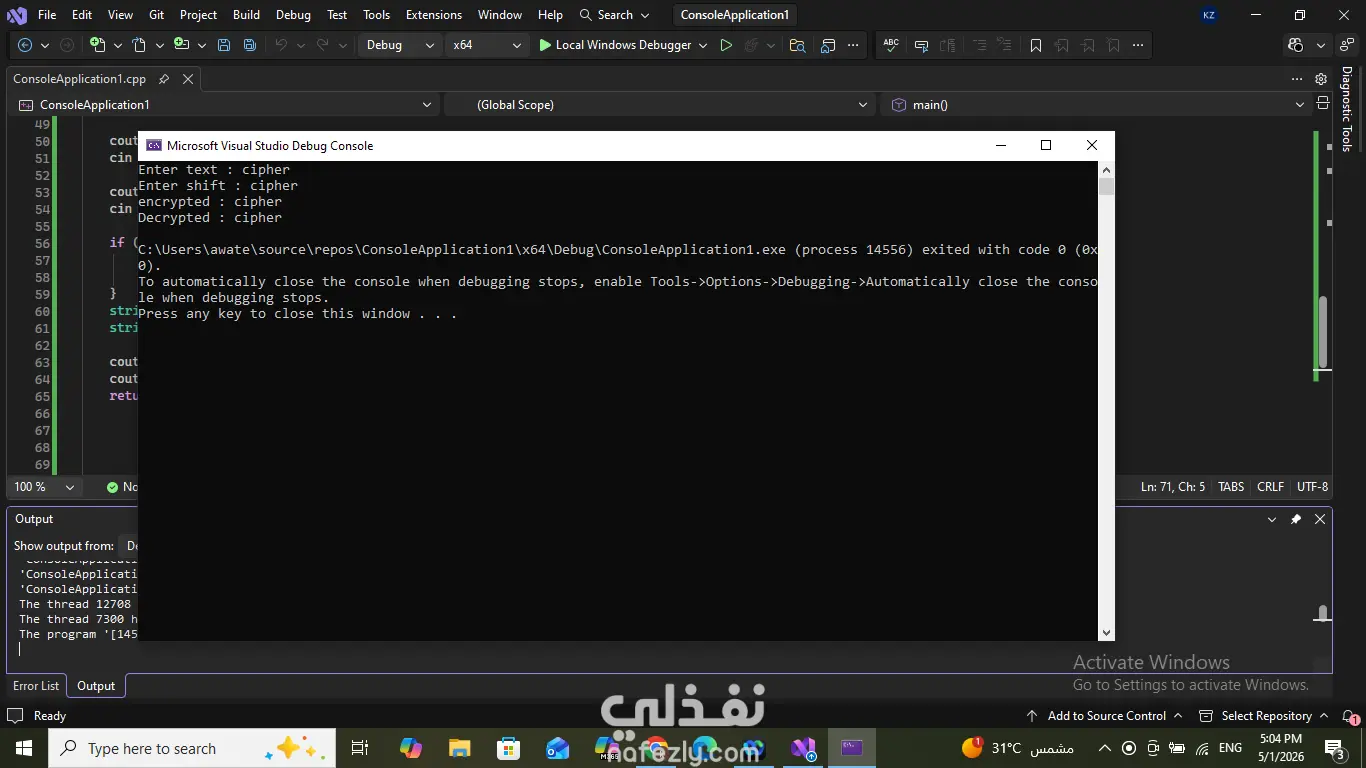Open editor settings gear icon
This screenshot has width=1366, height=768.
click(x=1321, y=79)
